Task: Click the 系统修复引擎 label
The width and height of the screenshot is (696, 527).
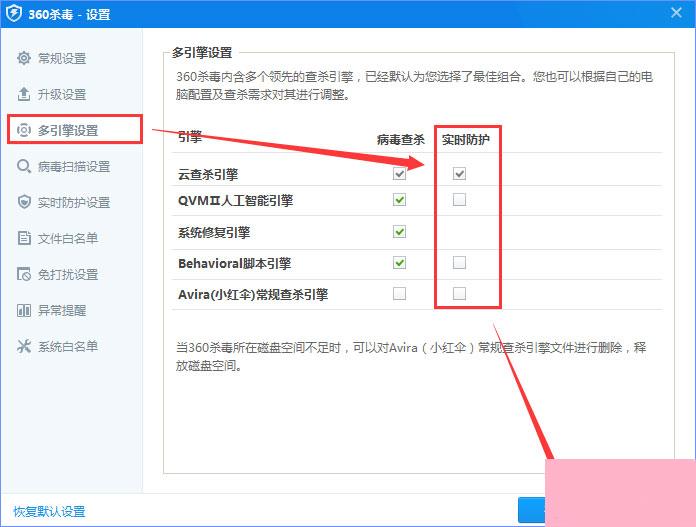Action: 214,232
